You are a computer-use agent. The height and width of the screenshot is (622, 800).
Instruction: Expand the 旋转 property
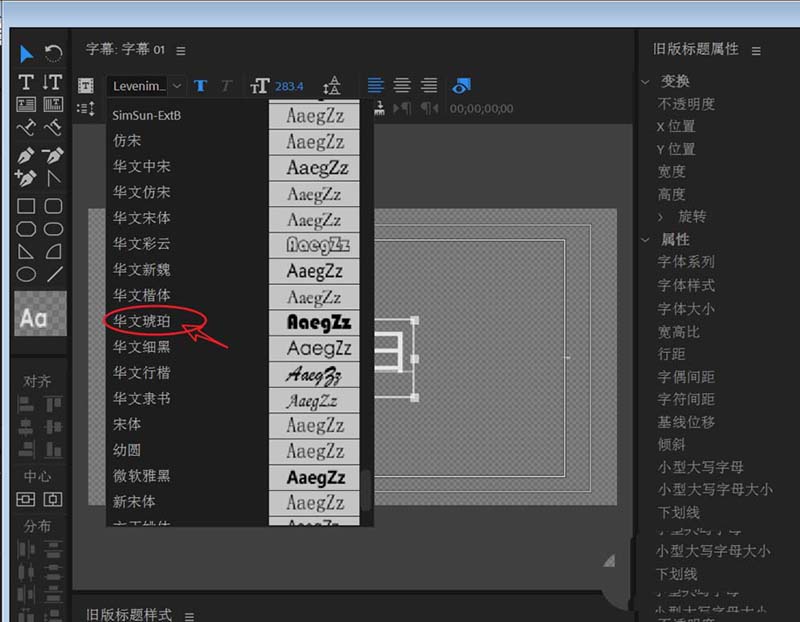[x=661, y=217]
